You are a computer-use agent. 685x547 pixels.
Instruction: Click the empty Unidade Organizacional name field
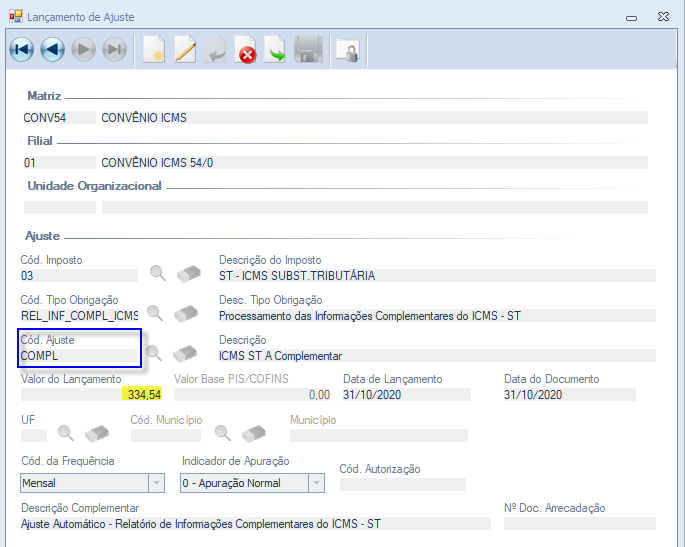pos(374,208)
